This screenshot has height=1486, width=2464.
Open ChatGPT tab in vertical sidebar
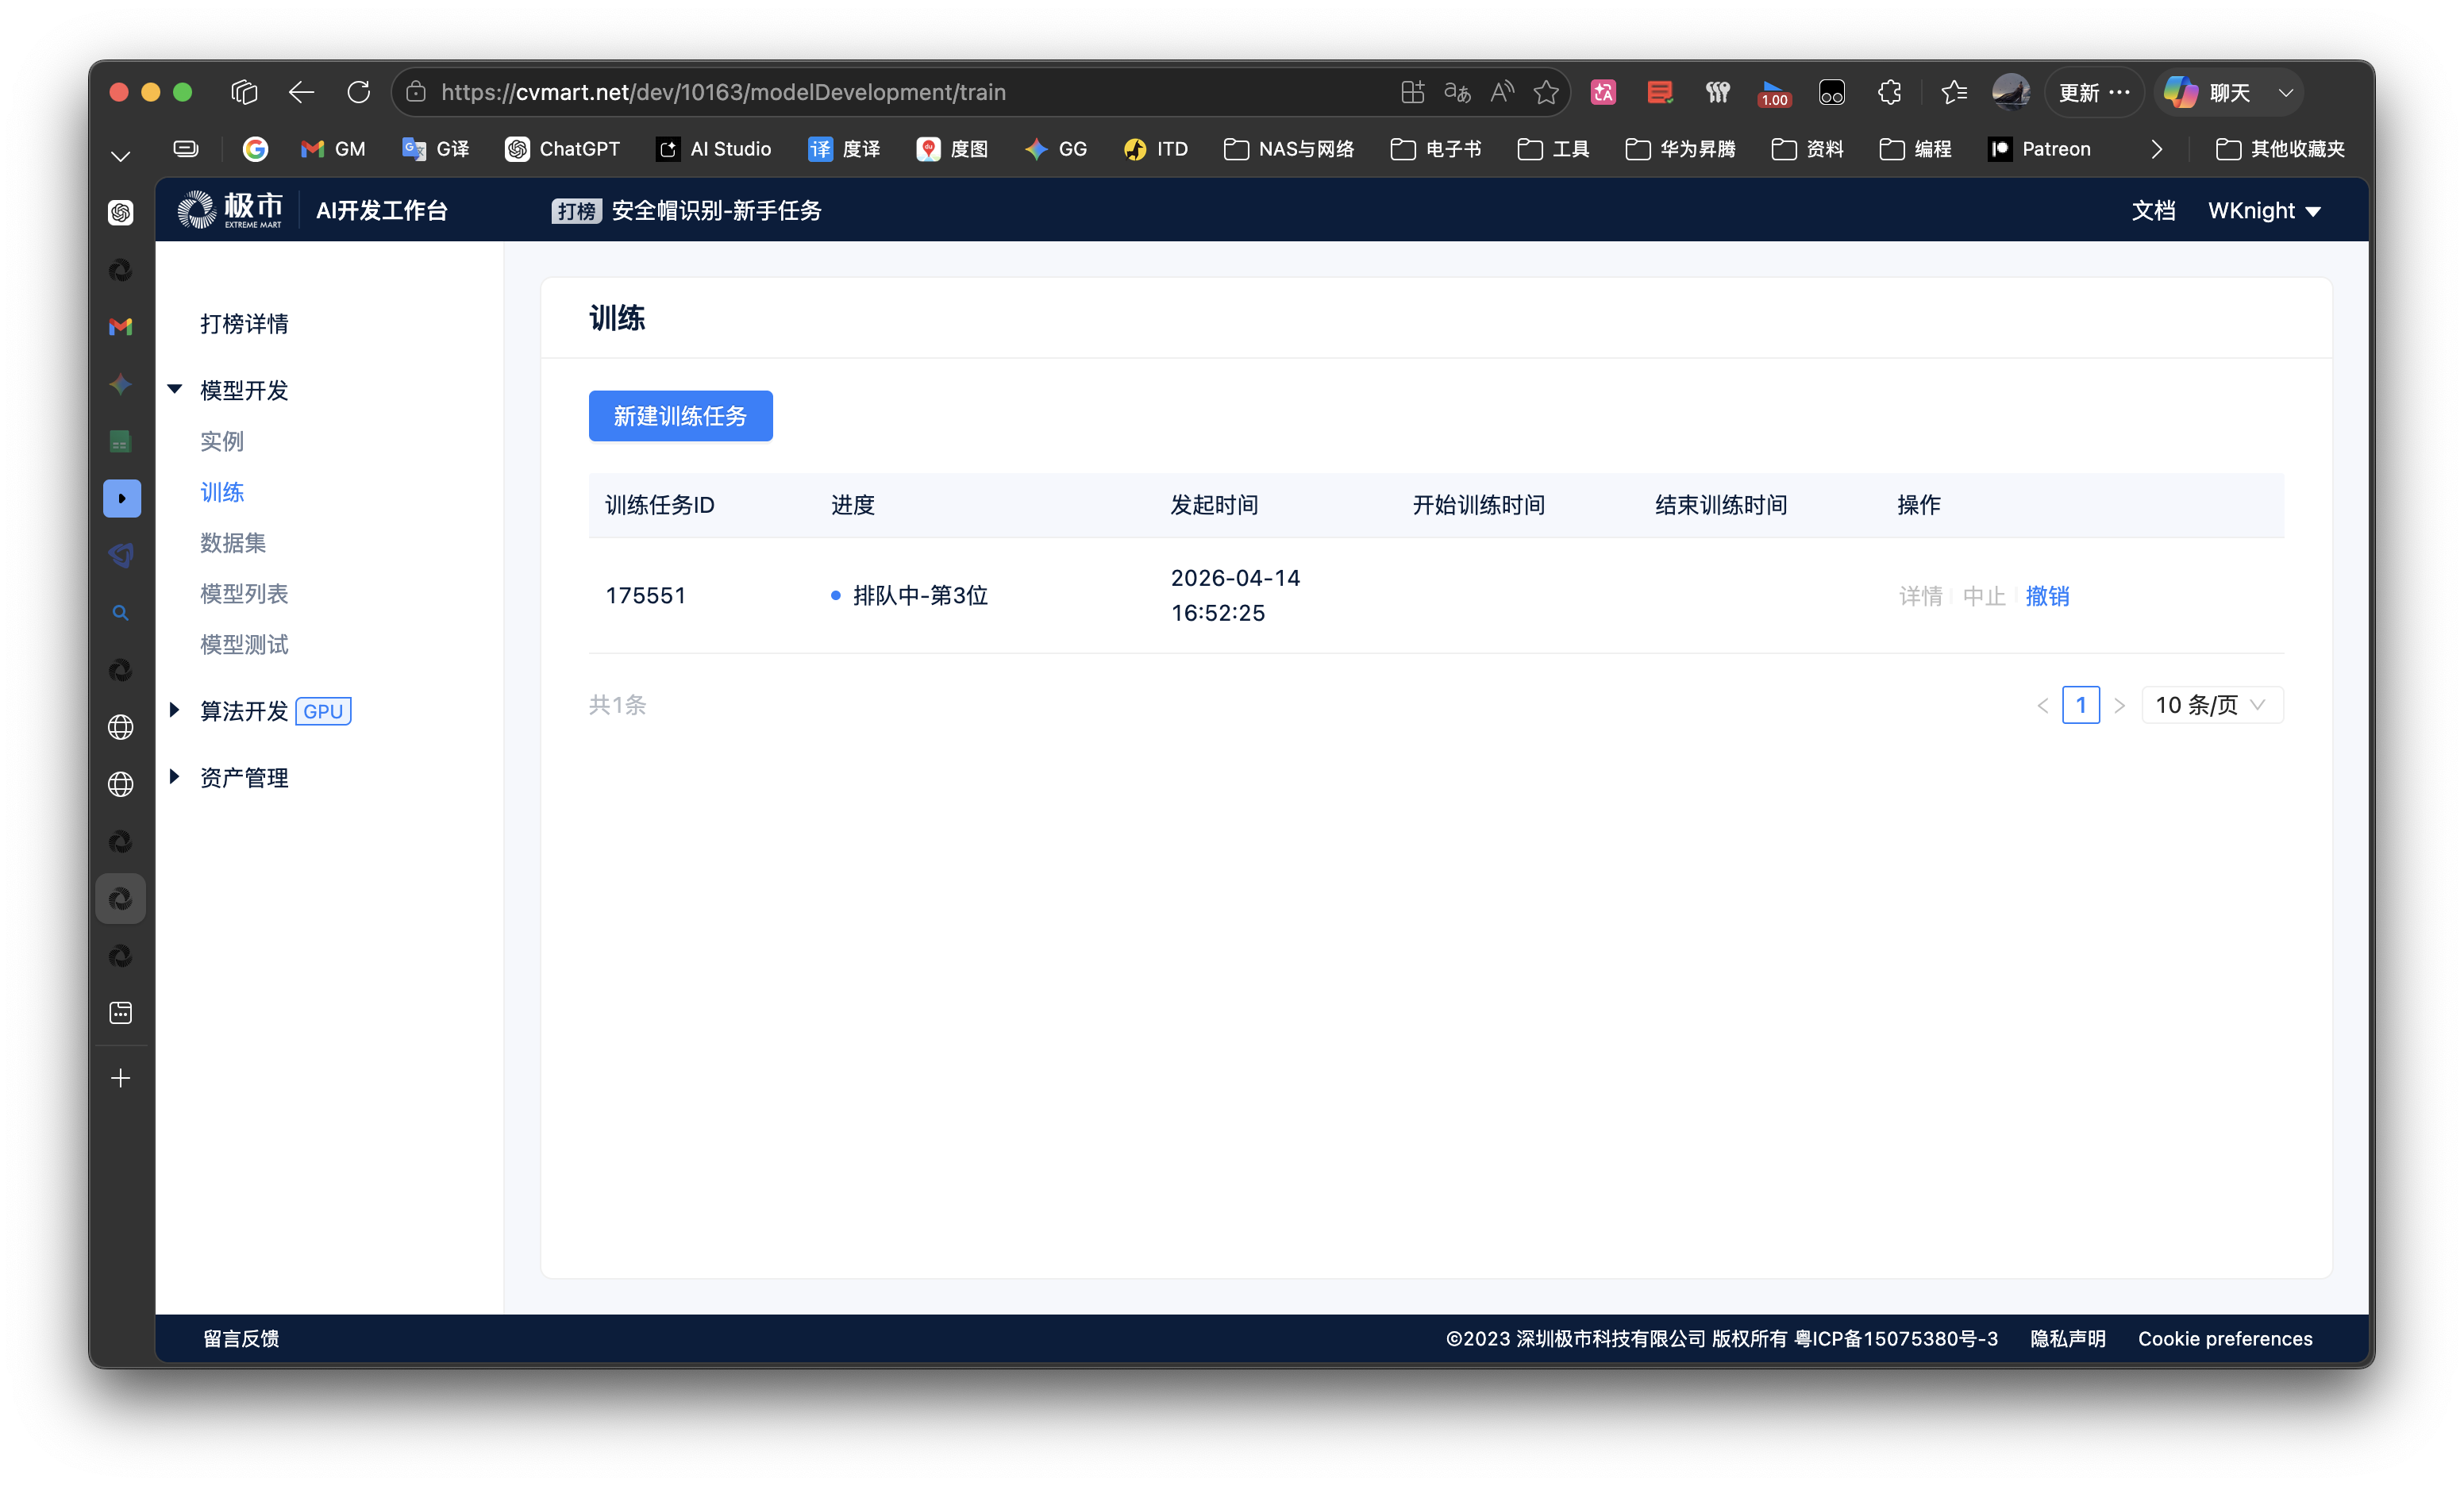[121, 212]
